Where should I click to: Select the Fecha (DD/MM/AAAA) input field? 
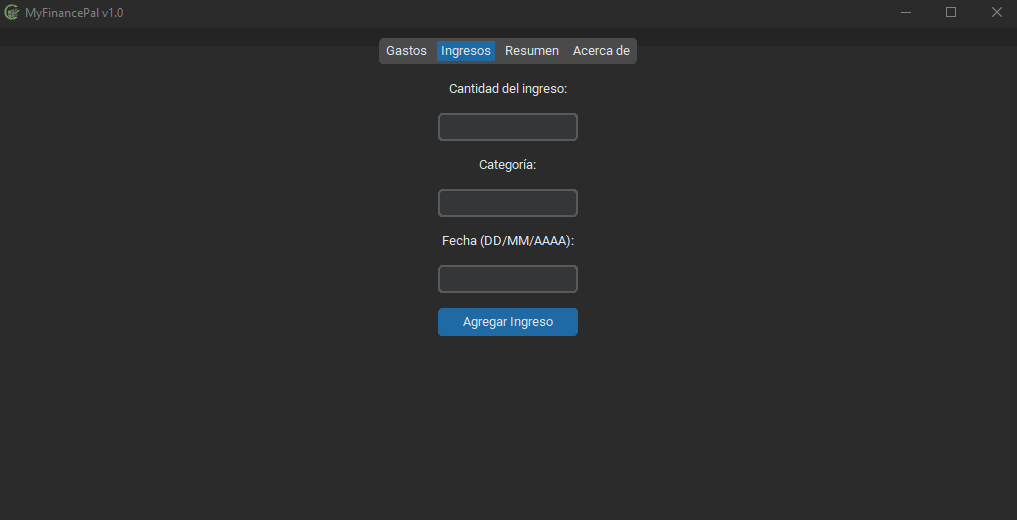pos(508,279)
